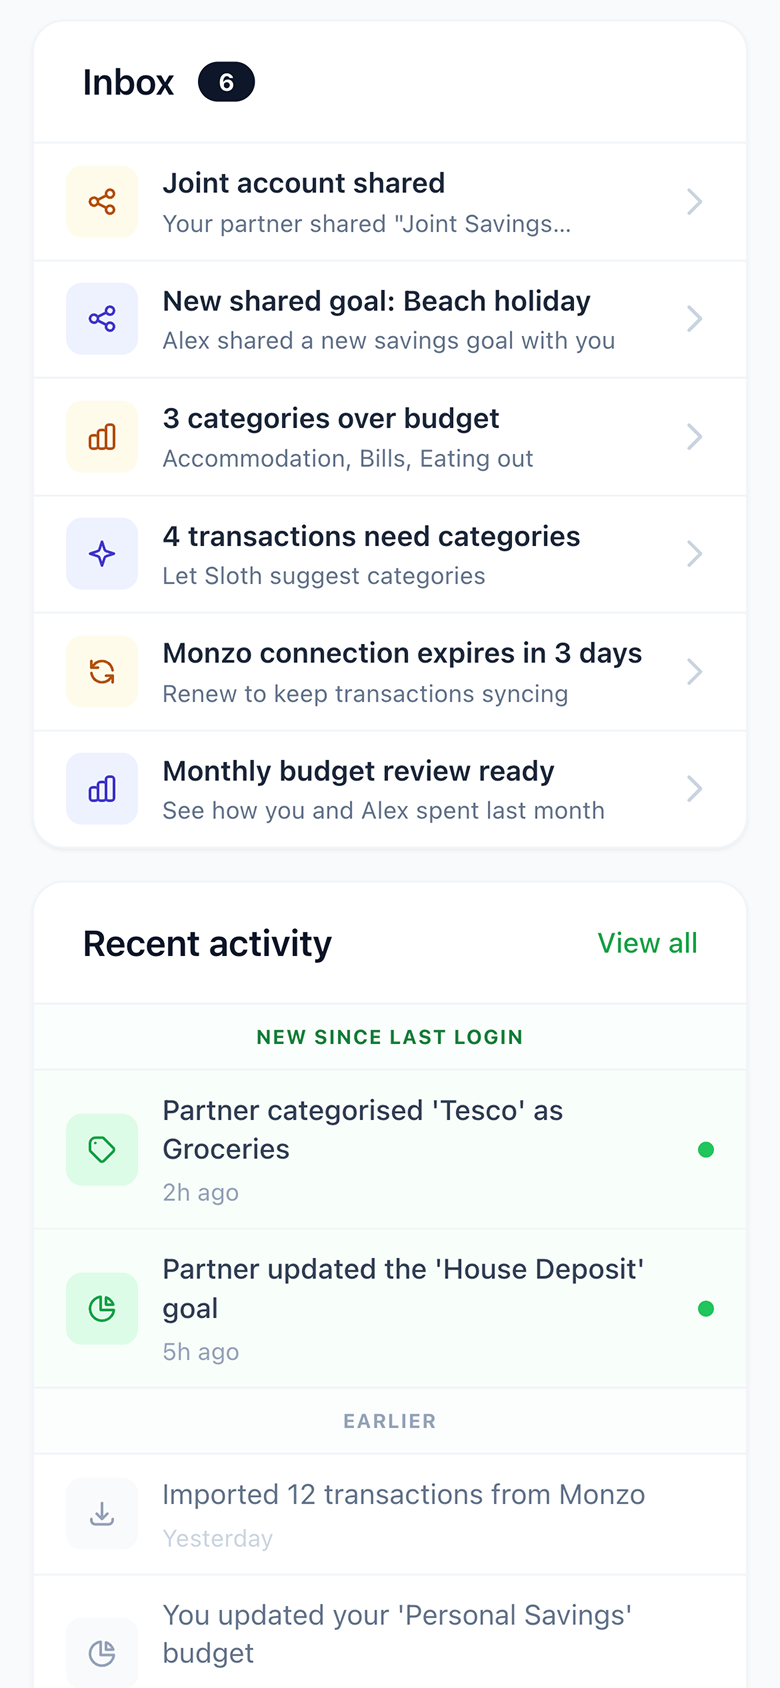Click the green pie chart House Deposit icon
Image resolution: width=780 pixels, height=1688 pixels.
point(102,1309)
